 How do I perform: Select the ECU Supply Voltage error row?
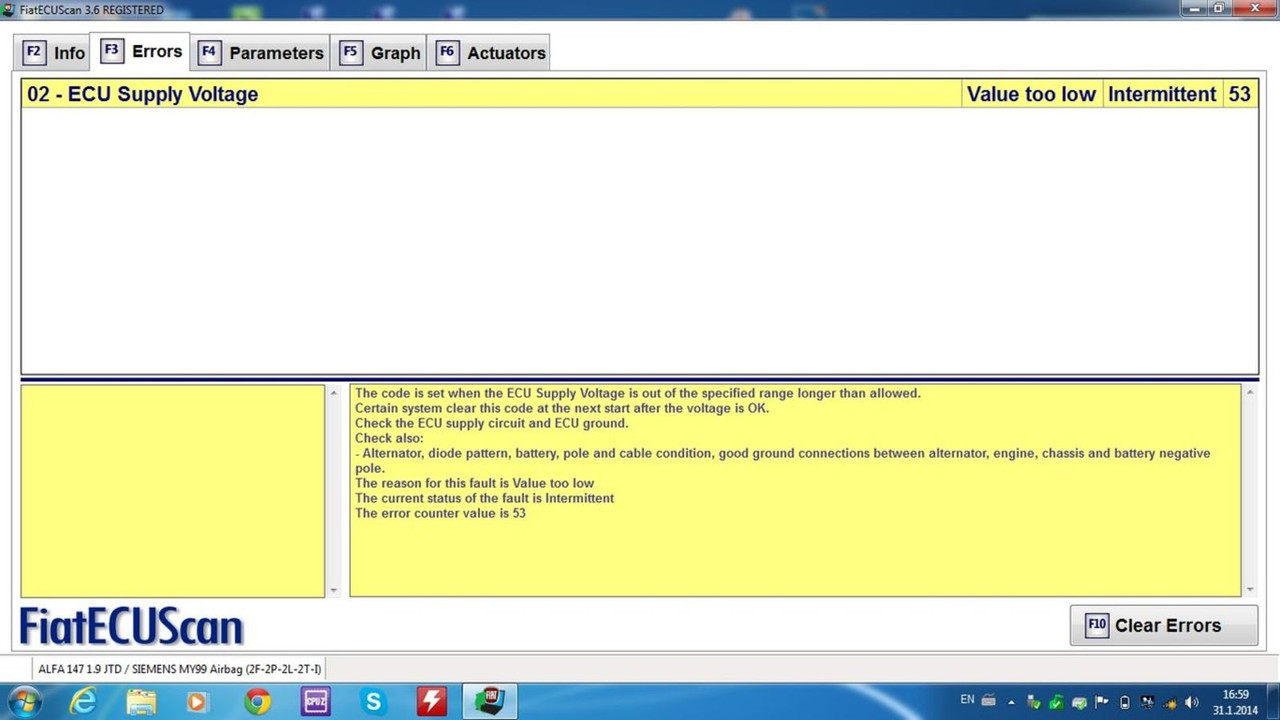tap(640, 94)
